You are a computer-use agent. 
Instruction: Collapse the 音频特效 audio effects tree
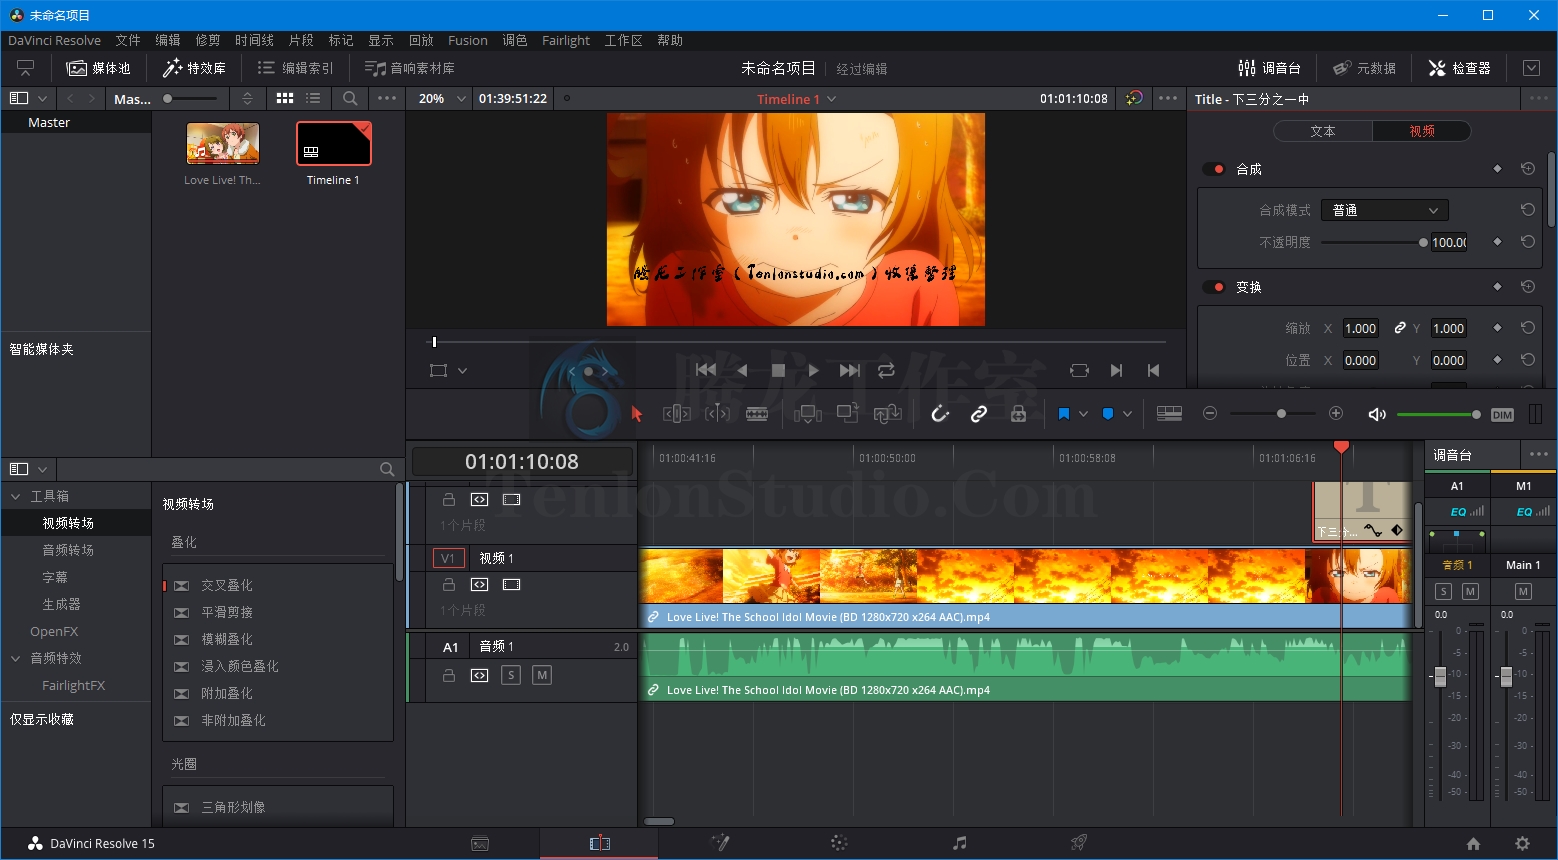coord(15,658)
